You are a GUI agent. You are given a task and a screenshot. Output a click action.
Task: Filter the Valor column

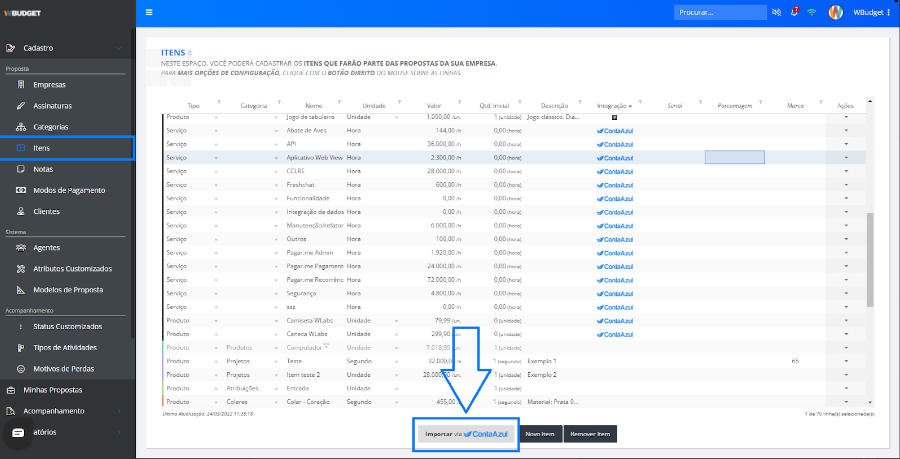pos(460,102)
